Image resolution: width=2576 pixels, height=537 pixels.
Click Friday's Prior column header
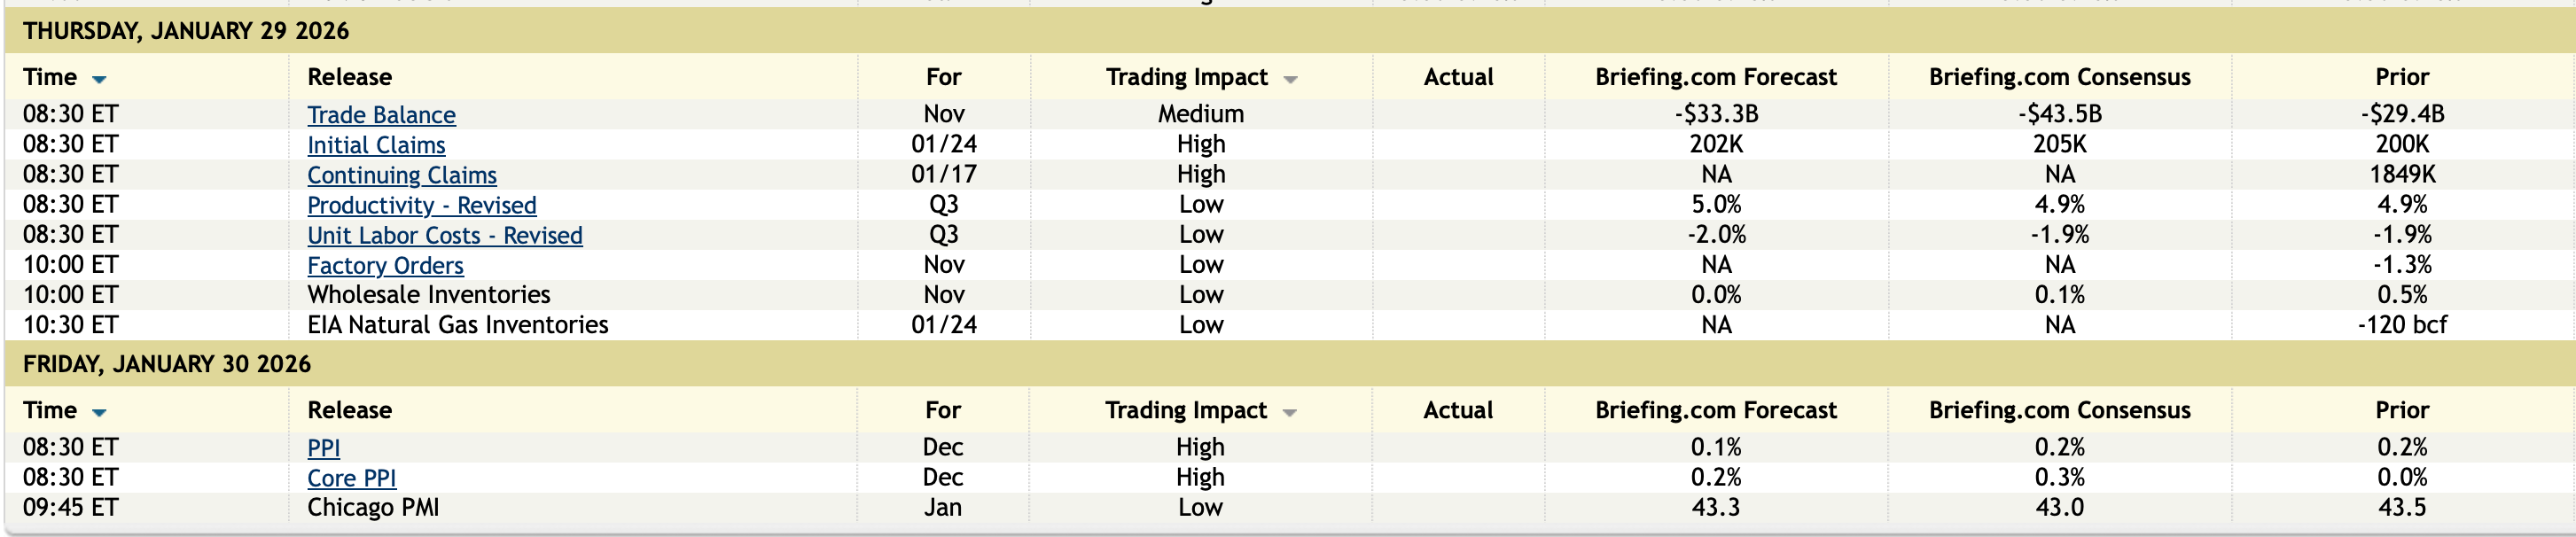pyautogui.click(x=2402, y=410)
